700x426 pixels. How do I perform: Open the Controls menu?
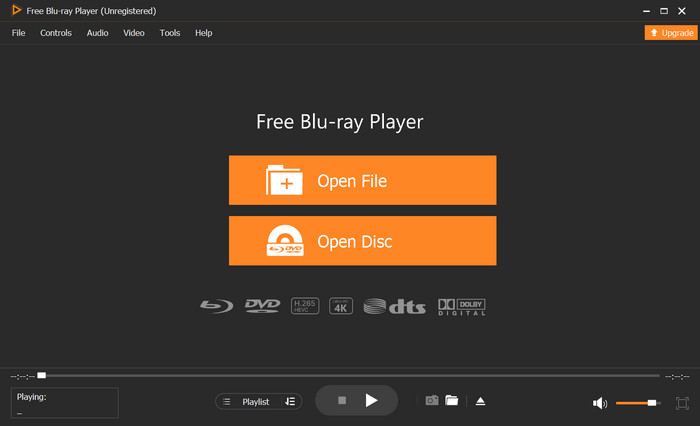[x=56, y=33]
